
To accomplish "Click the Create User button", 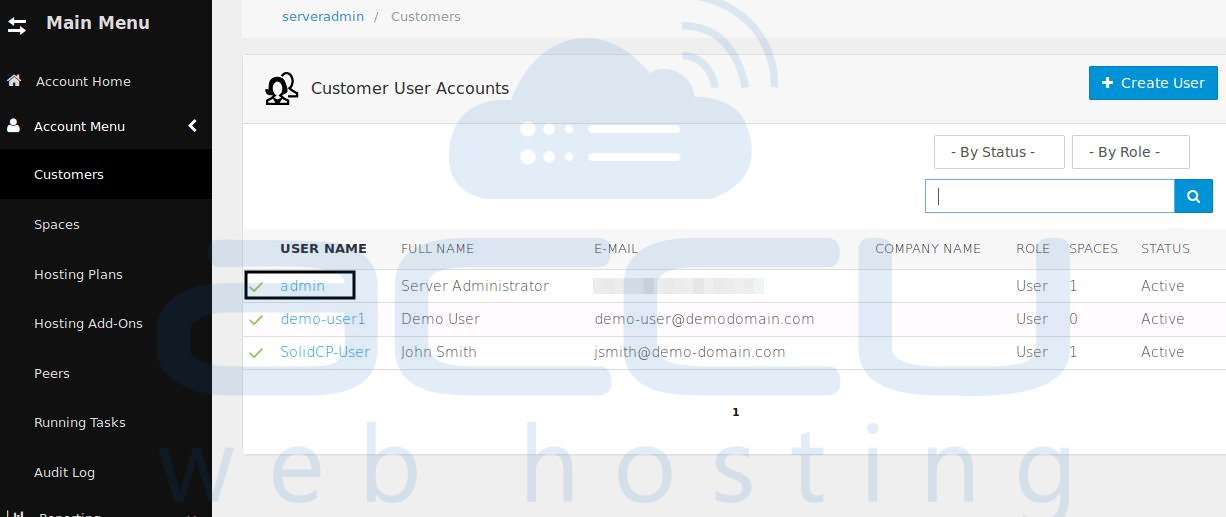I will click(1152, 83).
